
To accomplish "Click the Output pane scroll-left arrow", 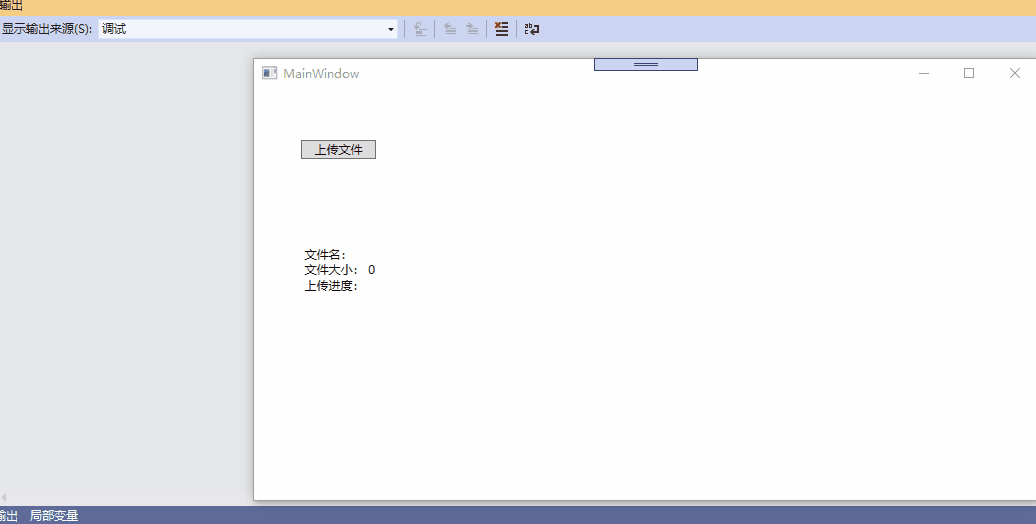I will click(x=3, y=498).
